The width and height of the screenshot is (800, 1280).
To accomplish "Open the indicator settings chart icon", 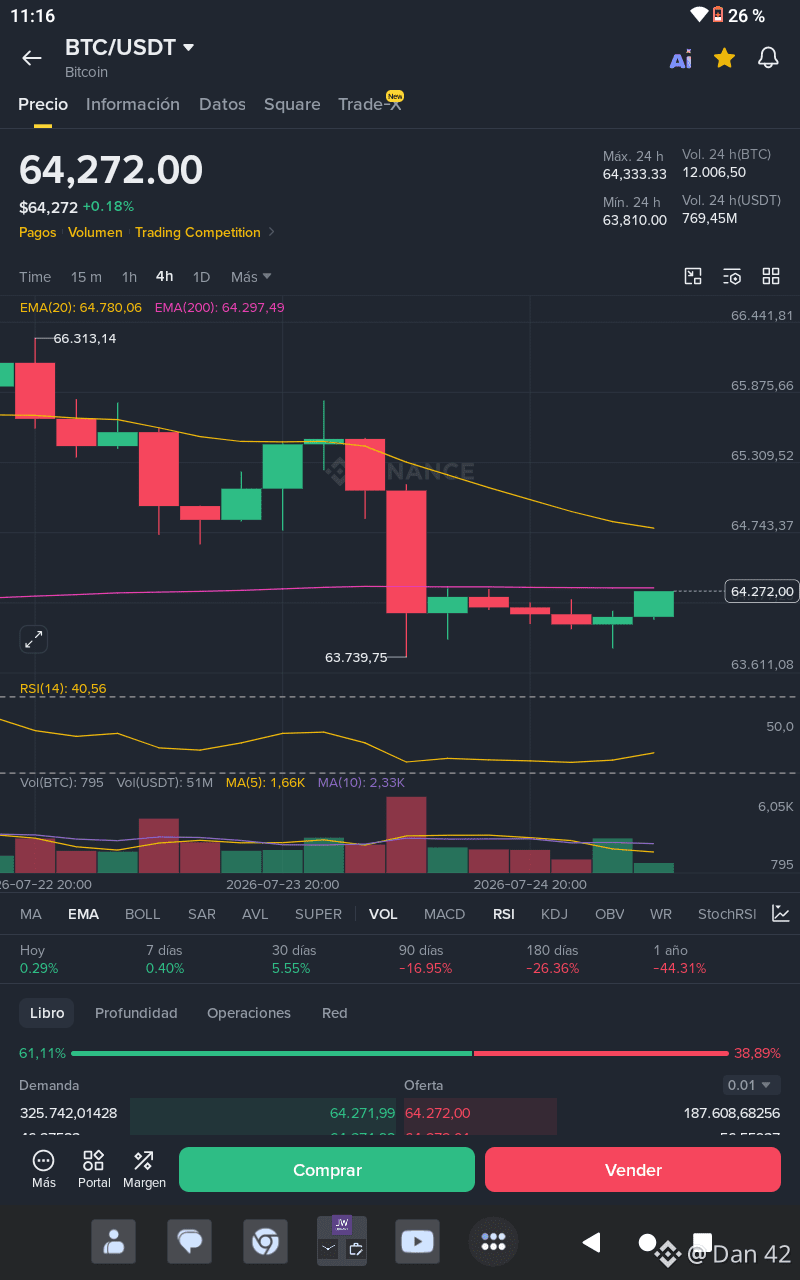I will coord(780,913).
